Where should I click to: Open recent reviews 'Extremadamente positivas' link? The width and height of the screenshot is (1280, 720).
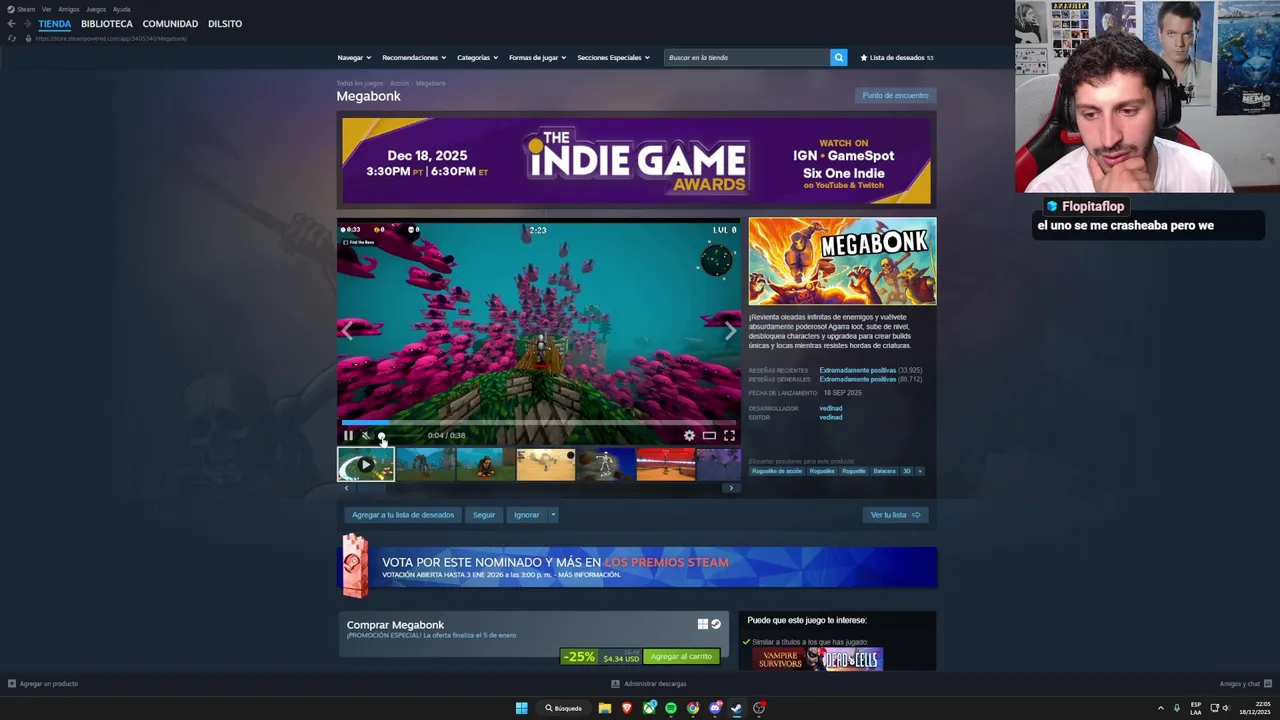(858, 370)
